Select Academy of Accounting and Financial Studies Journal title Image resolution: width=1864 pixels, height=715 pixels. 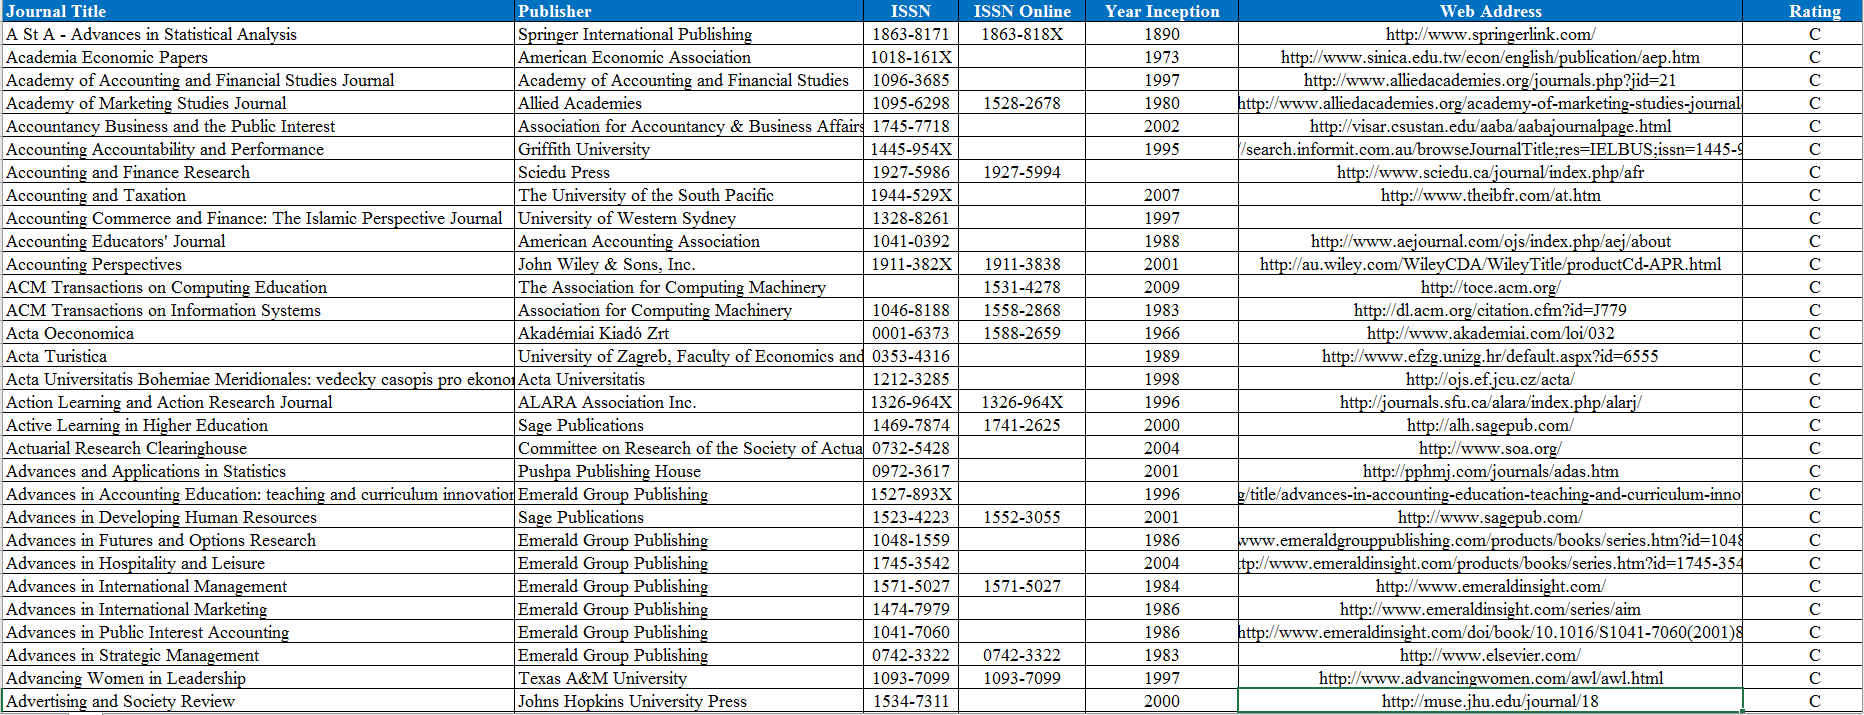258,80
